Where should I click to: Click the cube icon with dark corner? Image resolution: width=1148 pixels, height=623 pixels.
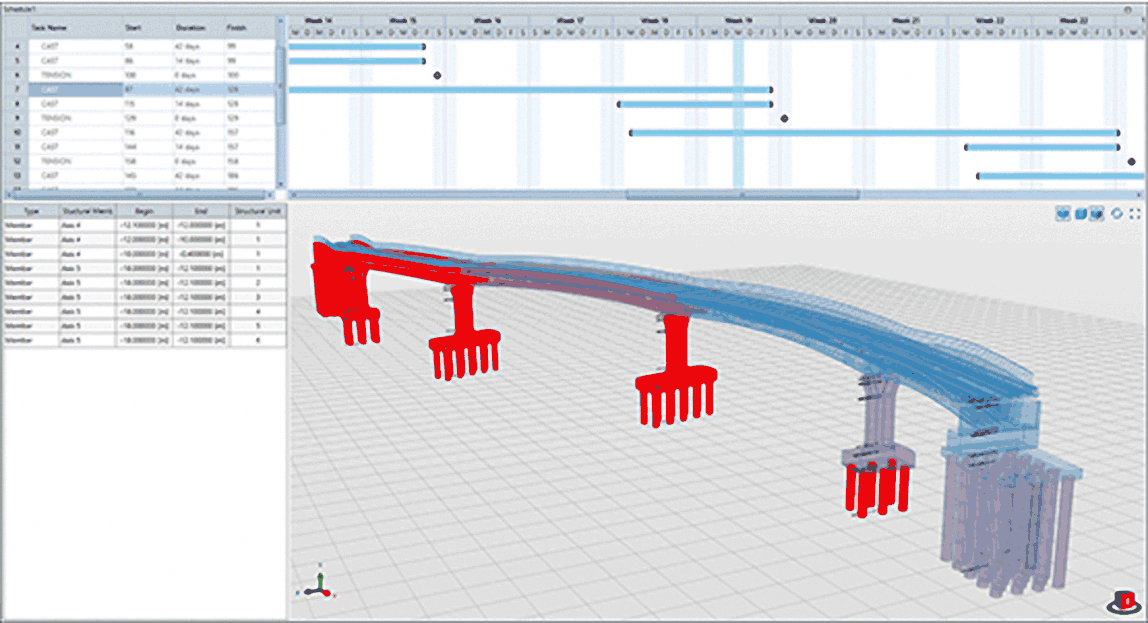point(1096,214)
